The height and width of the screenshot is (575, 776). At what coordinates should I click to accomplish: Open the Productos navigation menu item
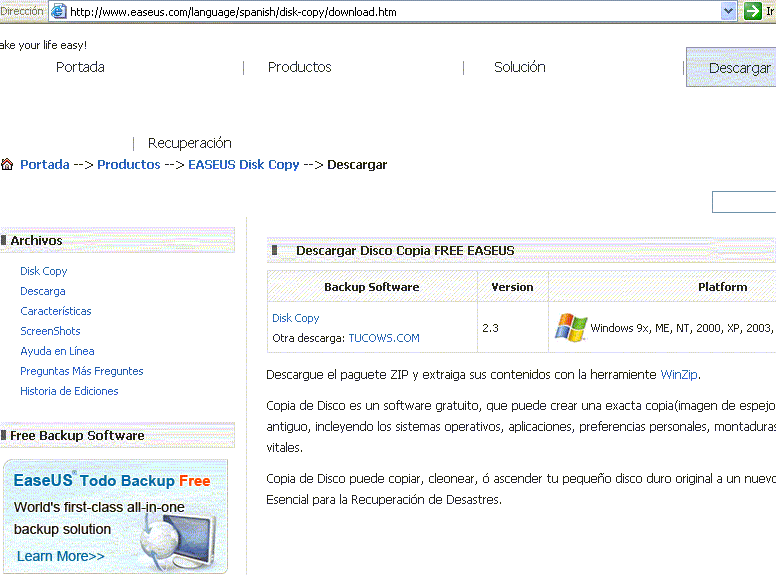click(299, 67)
